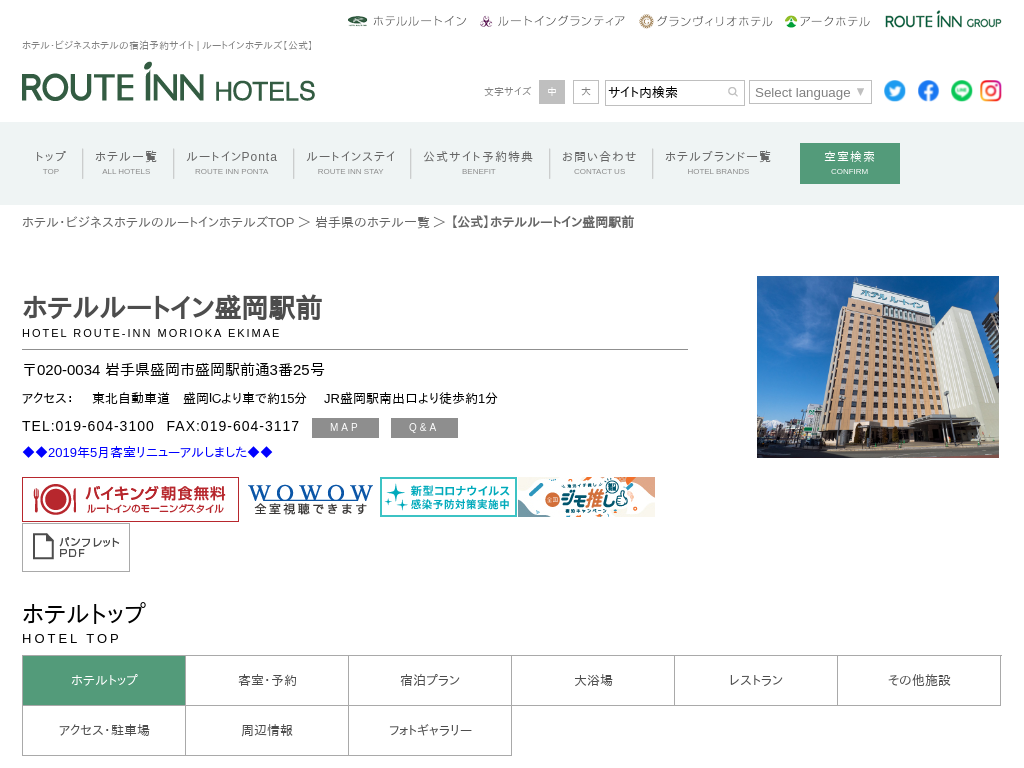1024x768 pixels.
Task: Open 公式サイト予約特典 BENEFIT menu item
Action: [x=479, y=163]
